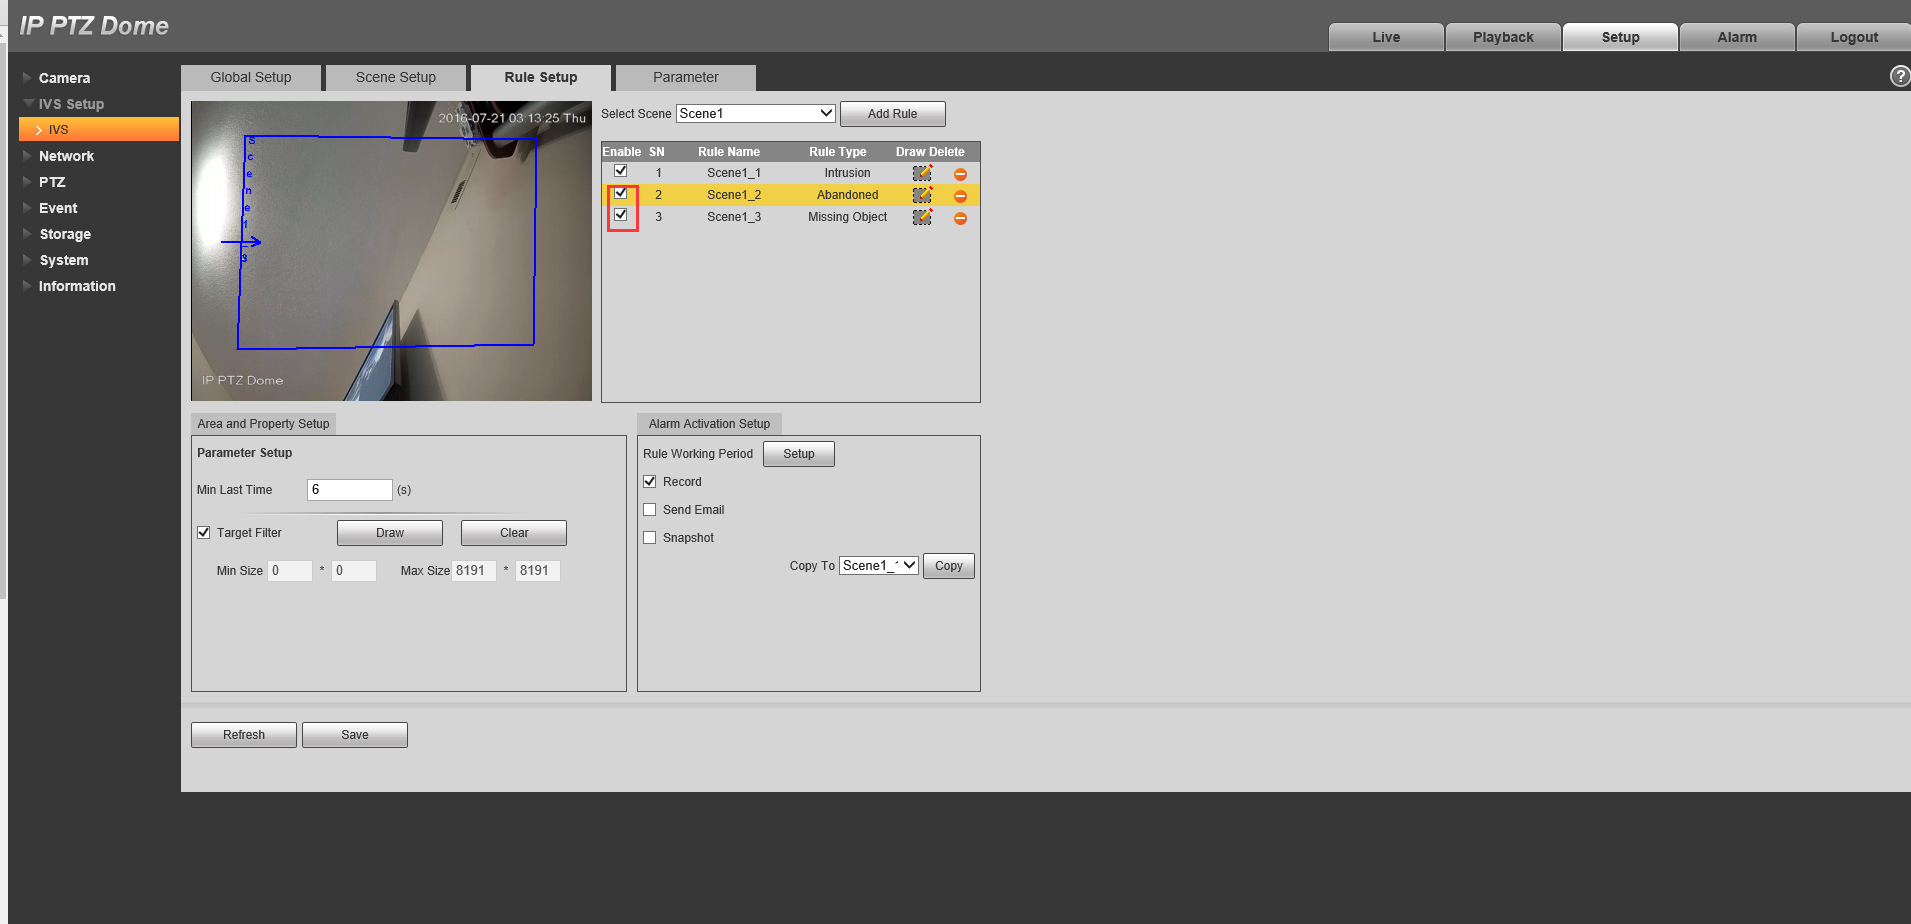Disable the Scene1_1 rule checkbox
Viewport: 1911px width, 924px height.
tap(621, 171)
